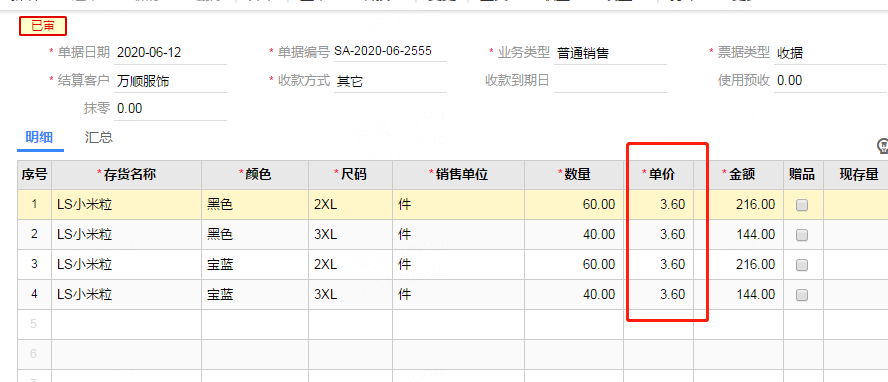888x382 pixels.
Task: Click size 2XL in row 3
Action: tap(351, 264)
